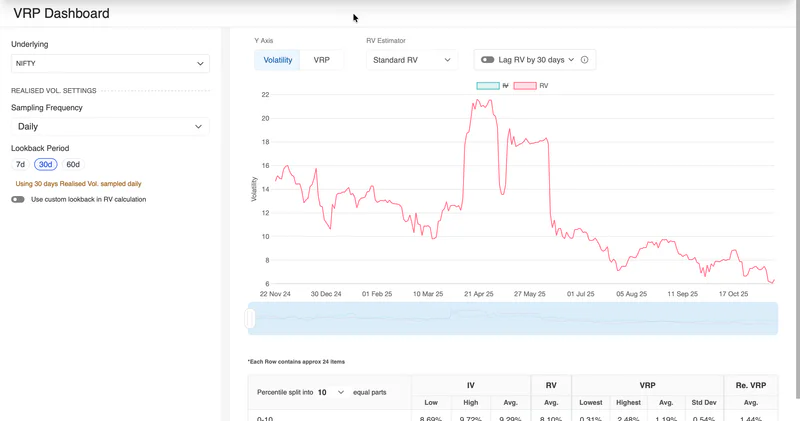Click the teal IV legend swatch
The width and height of the screenshot is (800, 421).
tap(488, 86)
